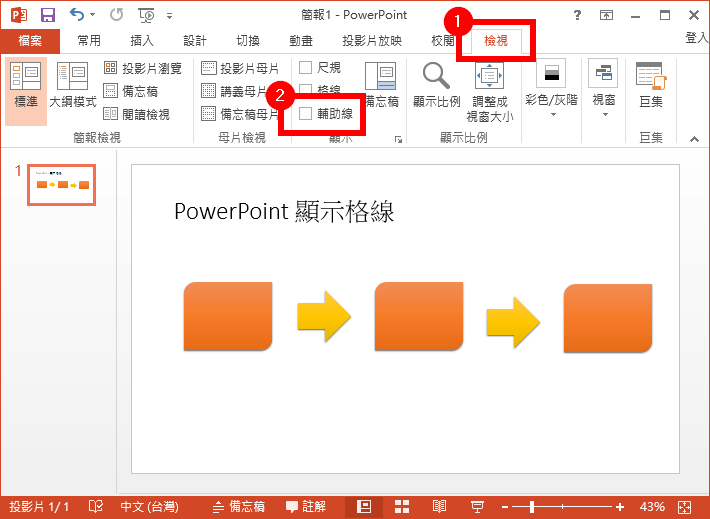Image resolution: width=710 pixels, height=519 pixels.
Task: Enable the 尺規 ruler checkbox
Action: pyautogui.click(x=306, y=67)
